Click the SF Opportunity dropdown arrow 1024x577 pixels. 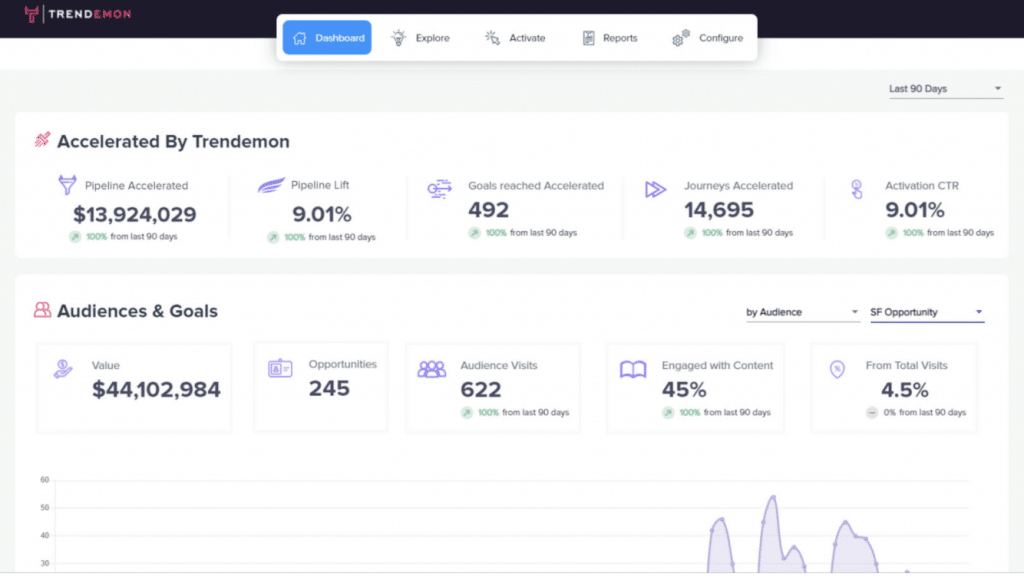[978, 312]
